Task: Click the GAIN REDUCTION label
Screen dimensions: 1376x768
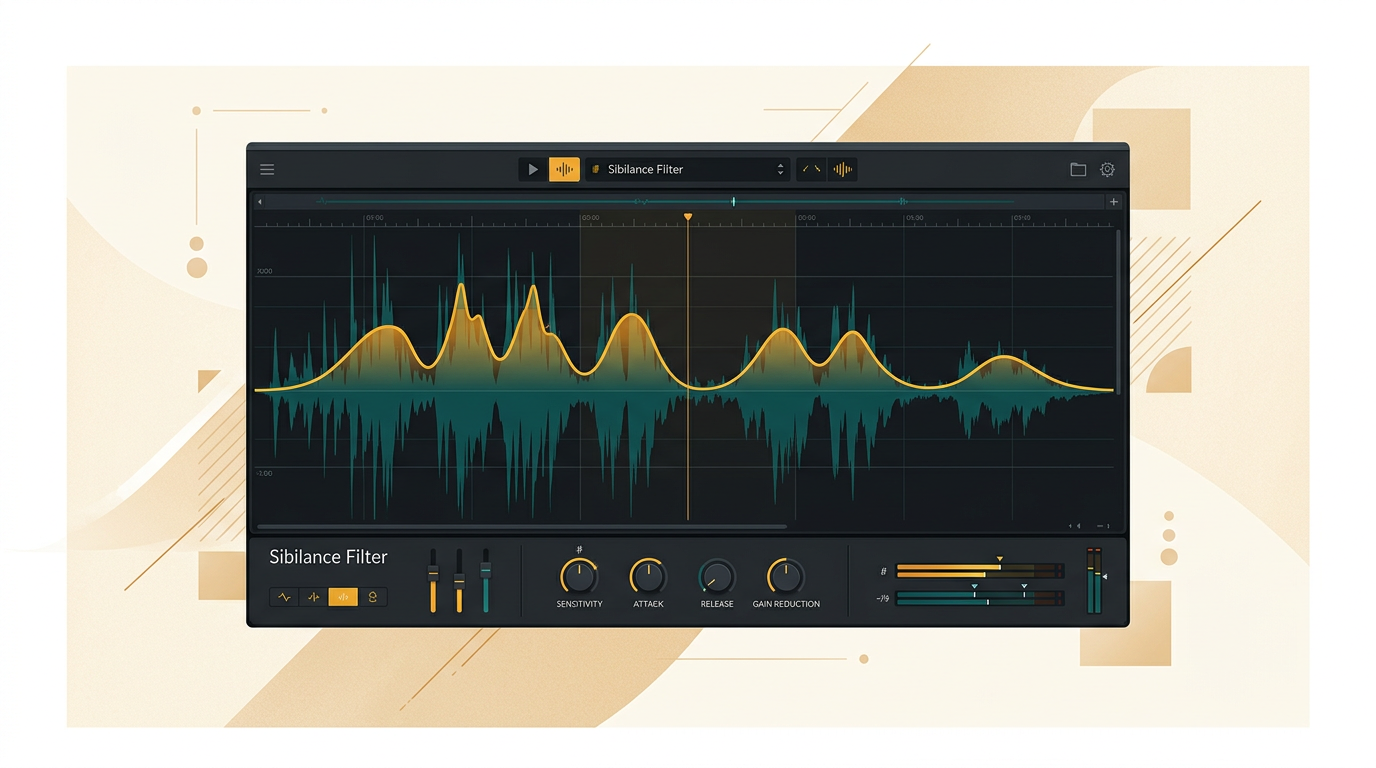Action: (x=786, y=605)
